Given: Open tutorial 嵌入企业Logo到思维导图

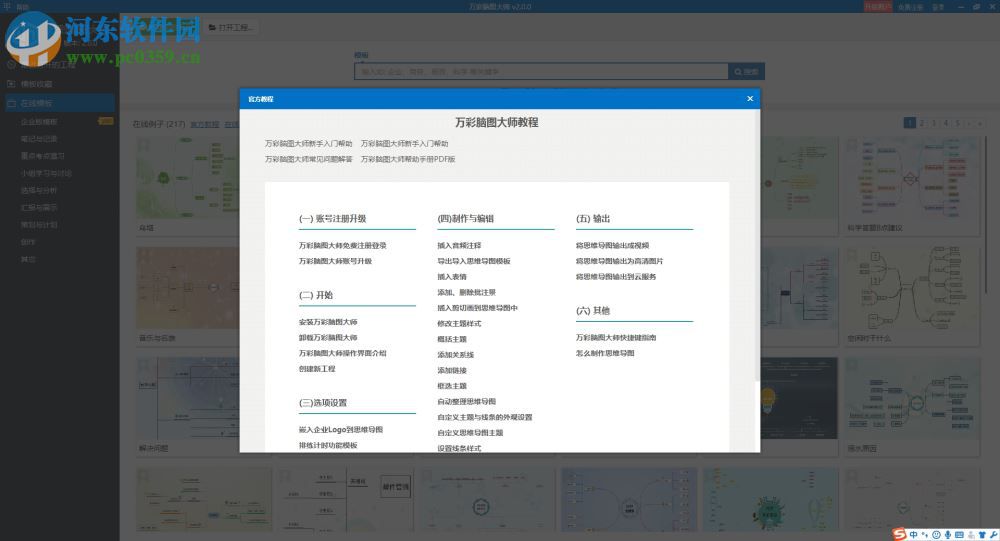Looking at the screenshot, I should (x=341, y=430).
